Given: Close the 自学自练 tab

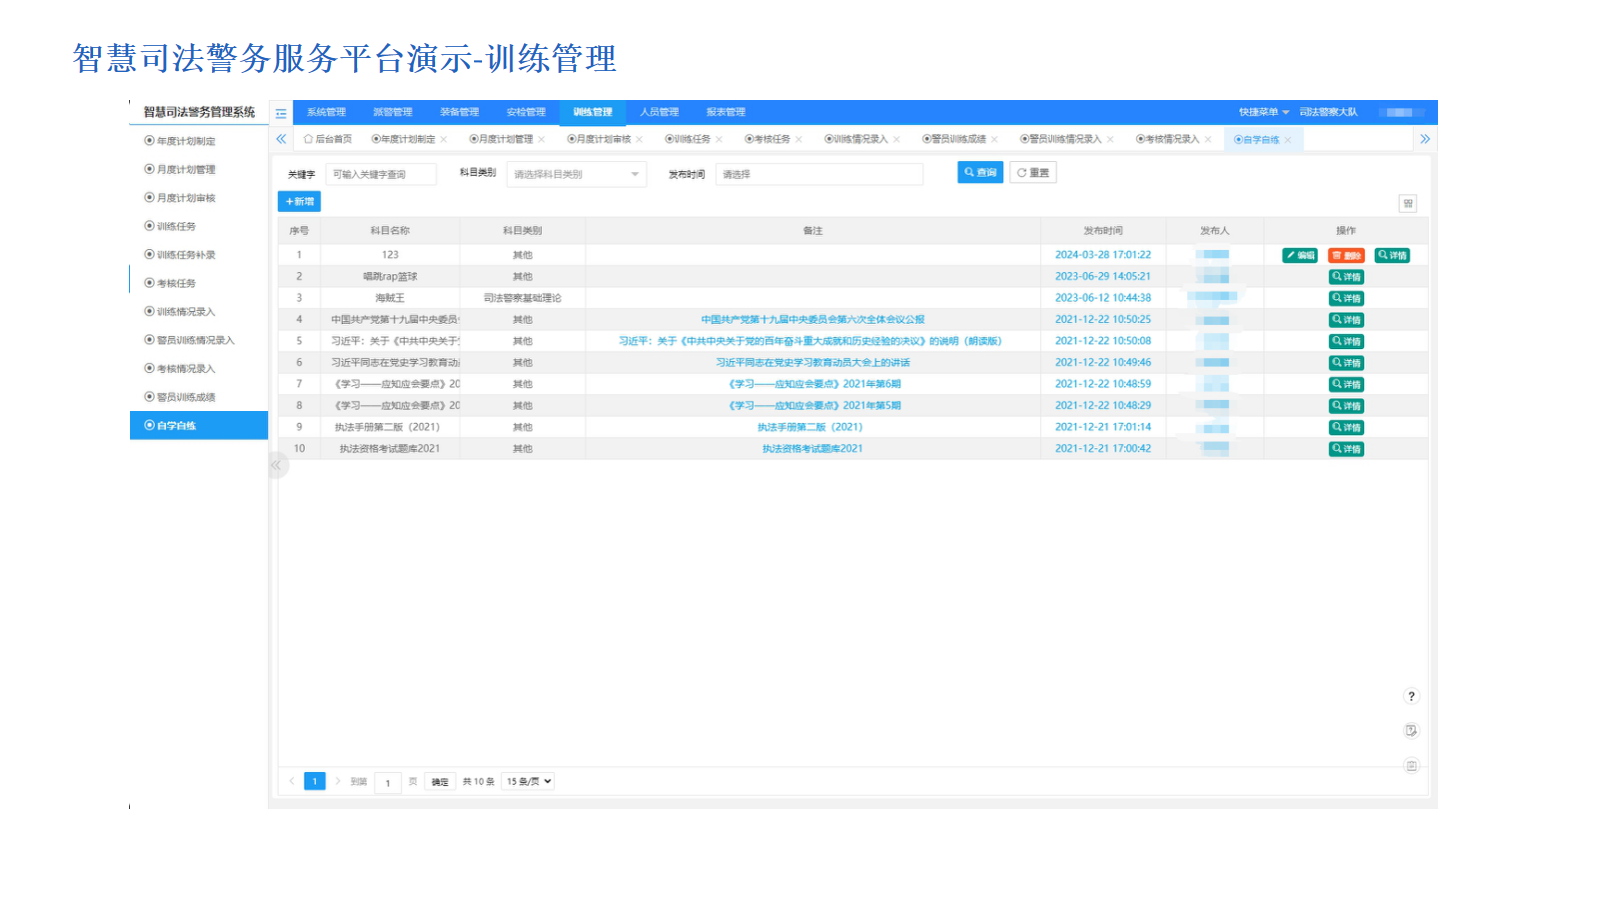Looking at the screenshot, I should coord(1288,140).
